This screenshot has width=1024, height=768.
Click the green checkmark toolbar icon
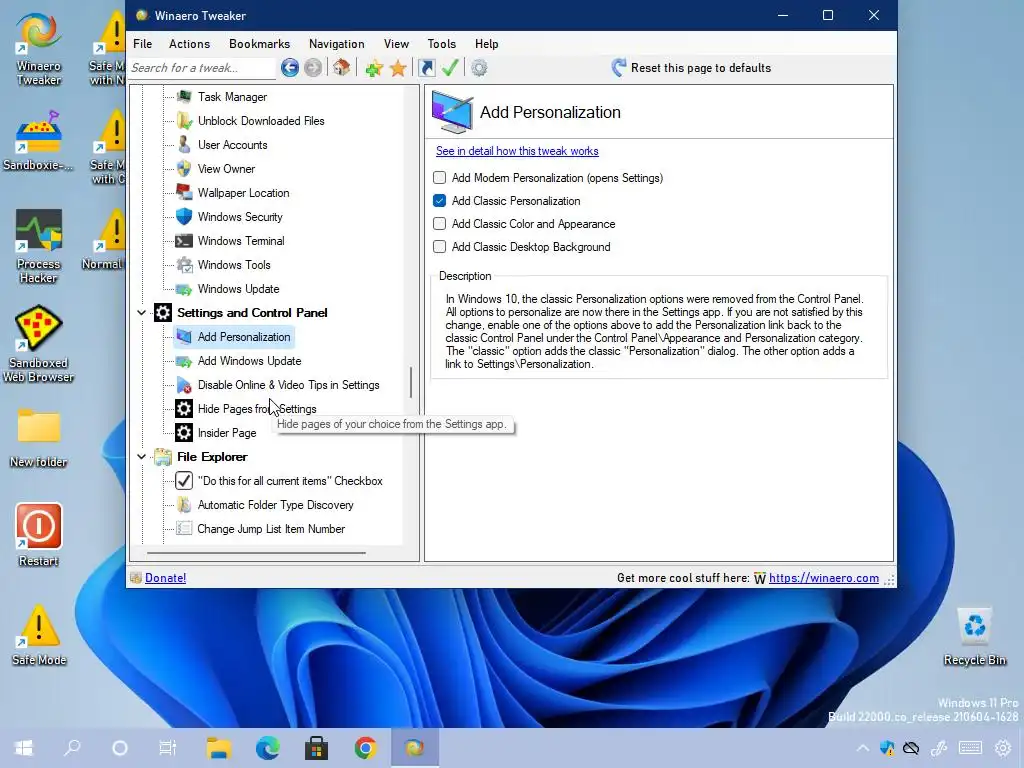(x=450, y=67)
